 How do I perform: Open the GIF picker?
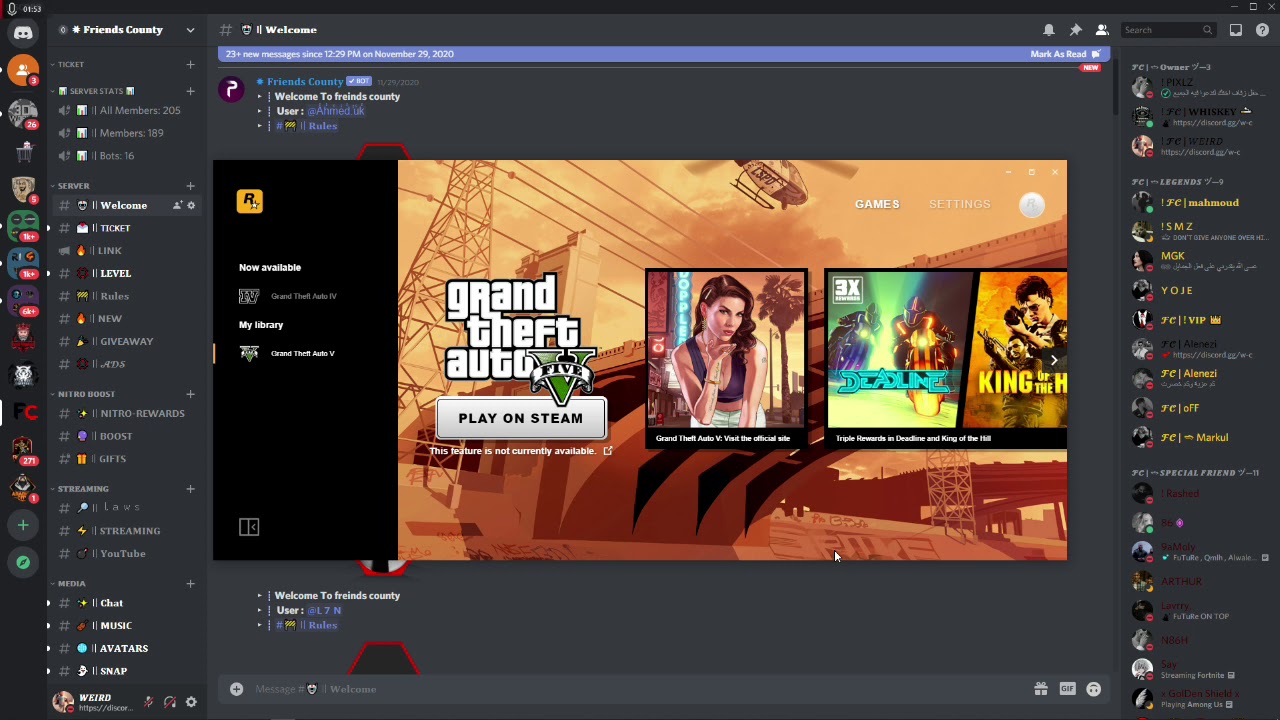[x=1067, y=689]
